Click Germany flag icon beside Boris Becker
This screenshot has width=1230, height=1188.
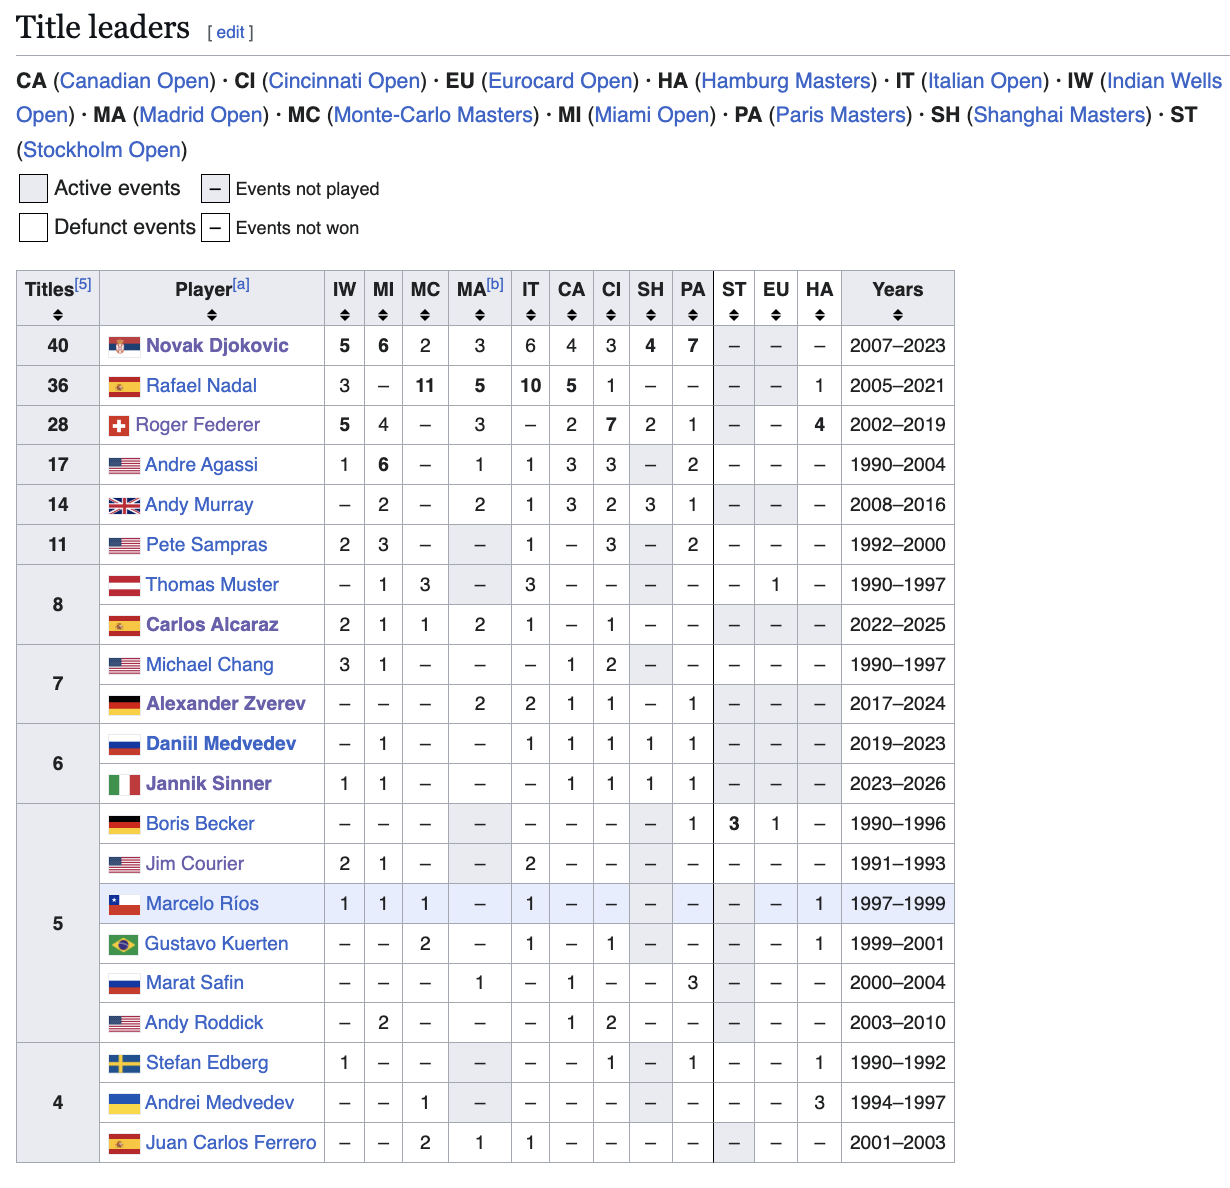tap(124, 824)
